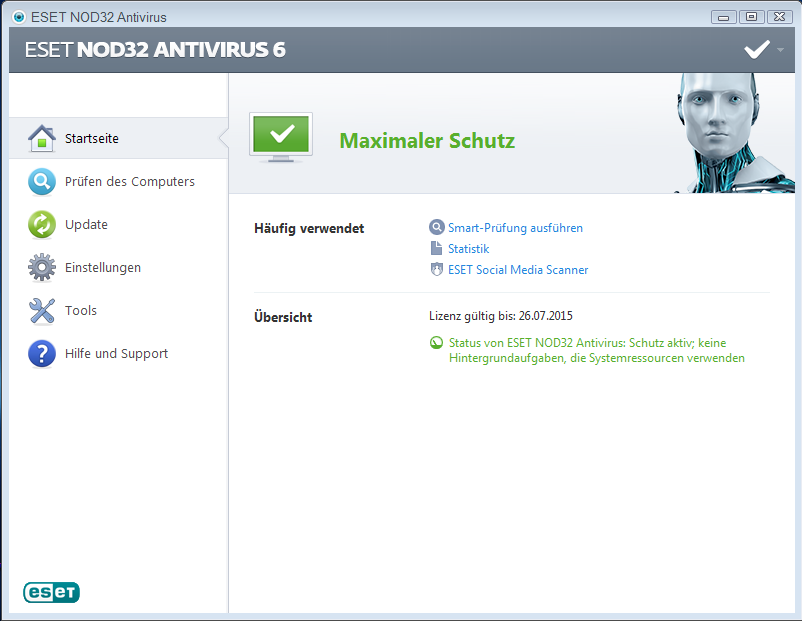Open the Statistik link

pos(469,249)
